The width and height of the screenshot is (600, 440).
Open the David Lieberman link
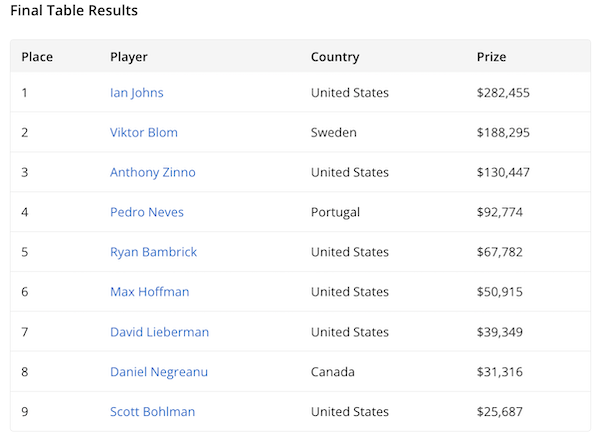point(159,332)
